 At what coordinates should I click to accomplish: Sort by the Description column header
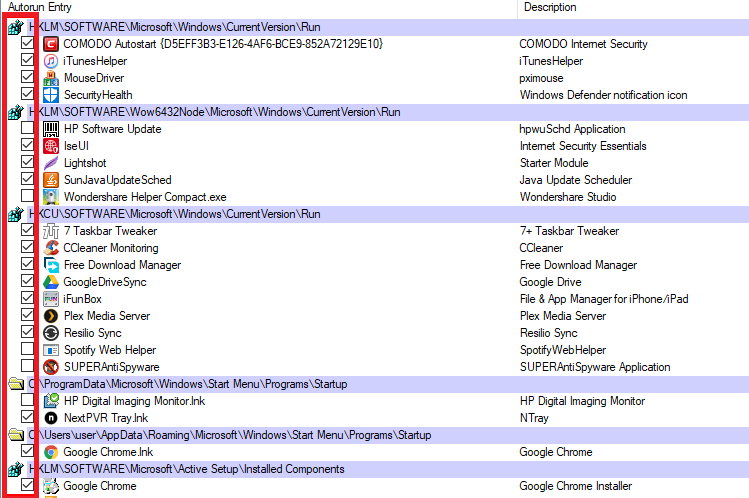633,8
